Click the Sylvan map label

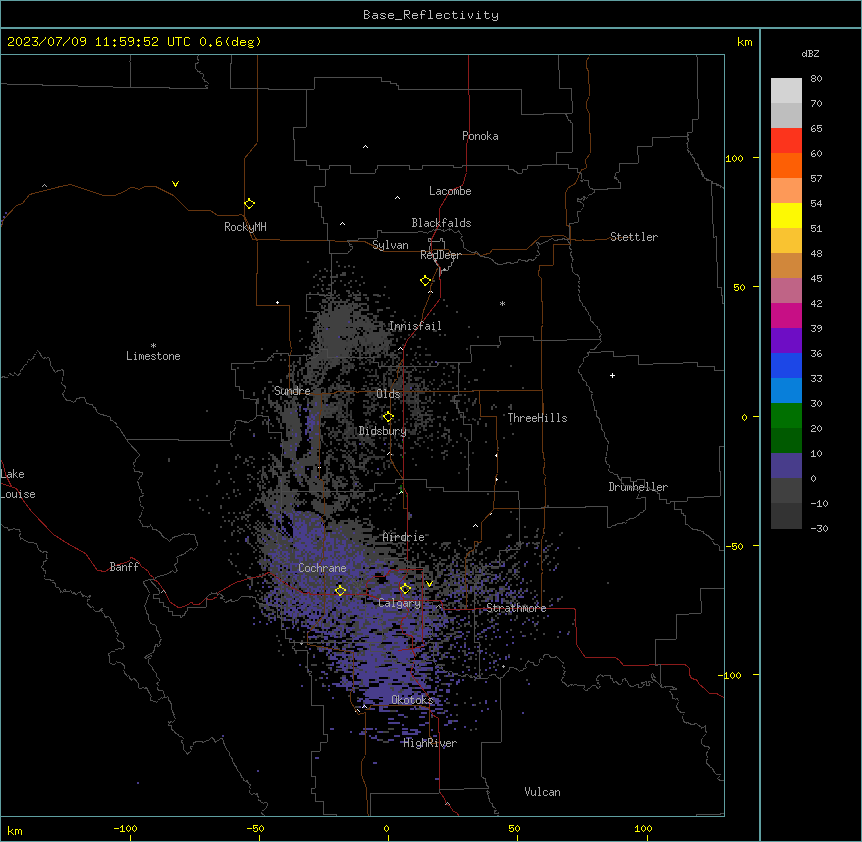pyautogui.click(x=390, y=245)
